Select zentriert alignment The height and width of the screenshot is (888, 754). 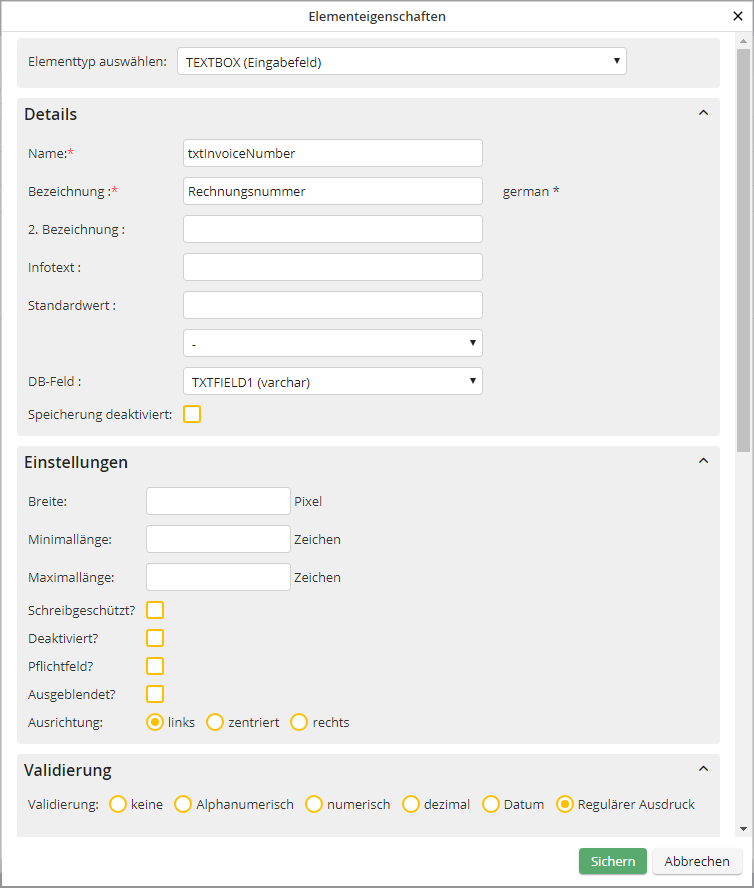[x=215, y=722]
